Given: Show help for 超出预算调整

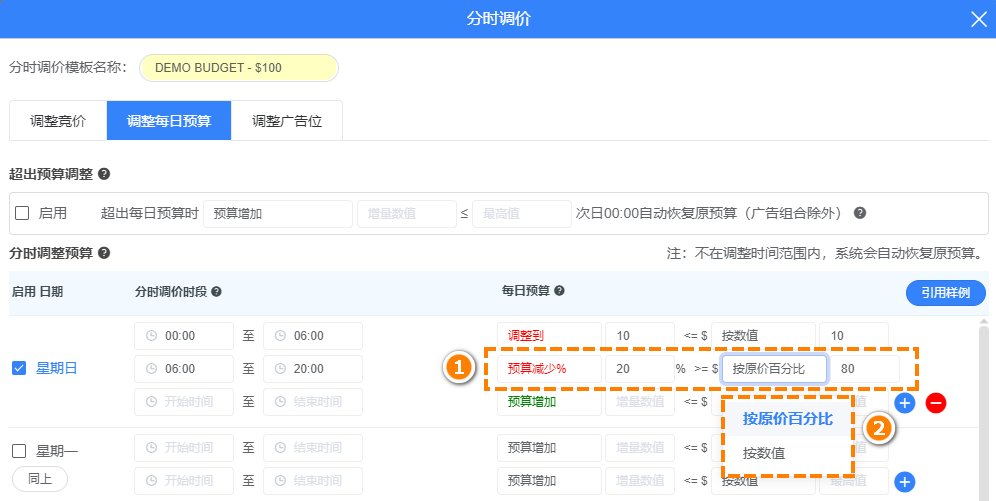Looking at the screenshot, I should (104, 174).
